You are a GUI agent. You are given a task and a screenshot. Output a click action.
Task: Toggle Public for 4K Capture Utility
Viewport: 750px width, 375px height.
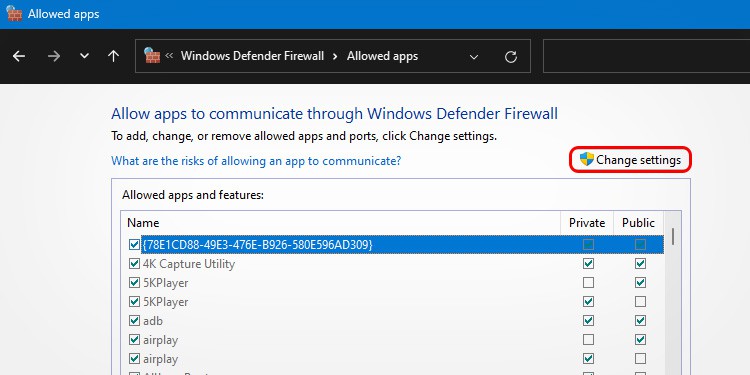[640, 264]
